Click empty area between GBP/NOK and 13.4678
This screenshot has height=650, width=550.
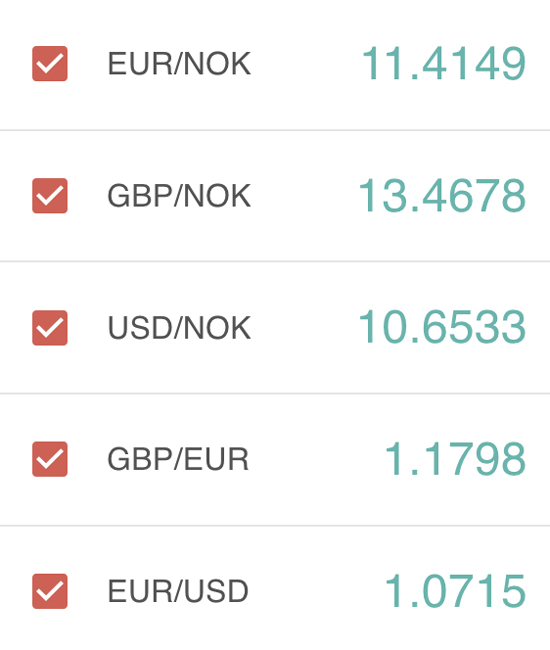(x=305, y=196)
